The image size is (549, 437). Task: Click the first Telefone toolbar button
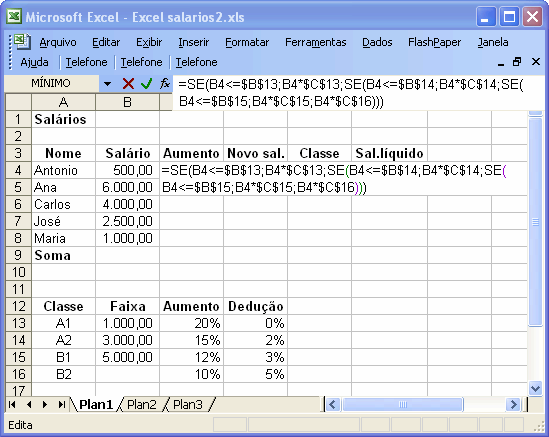86,62
